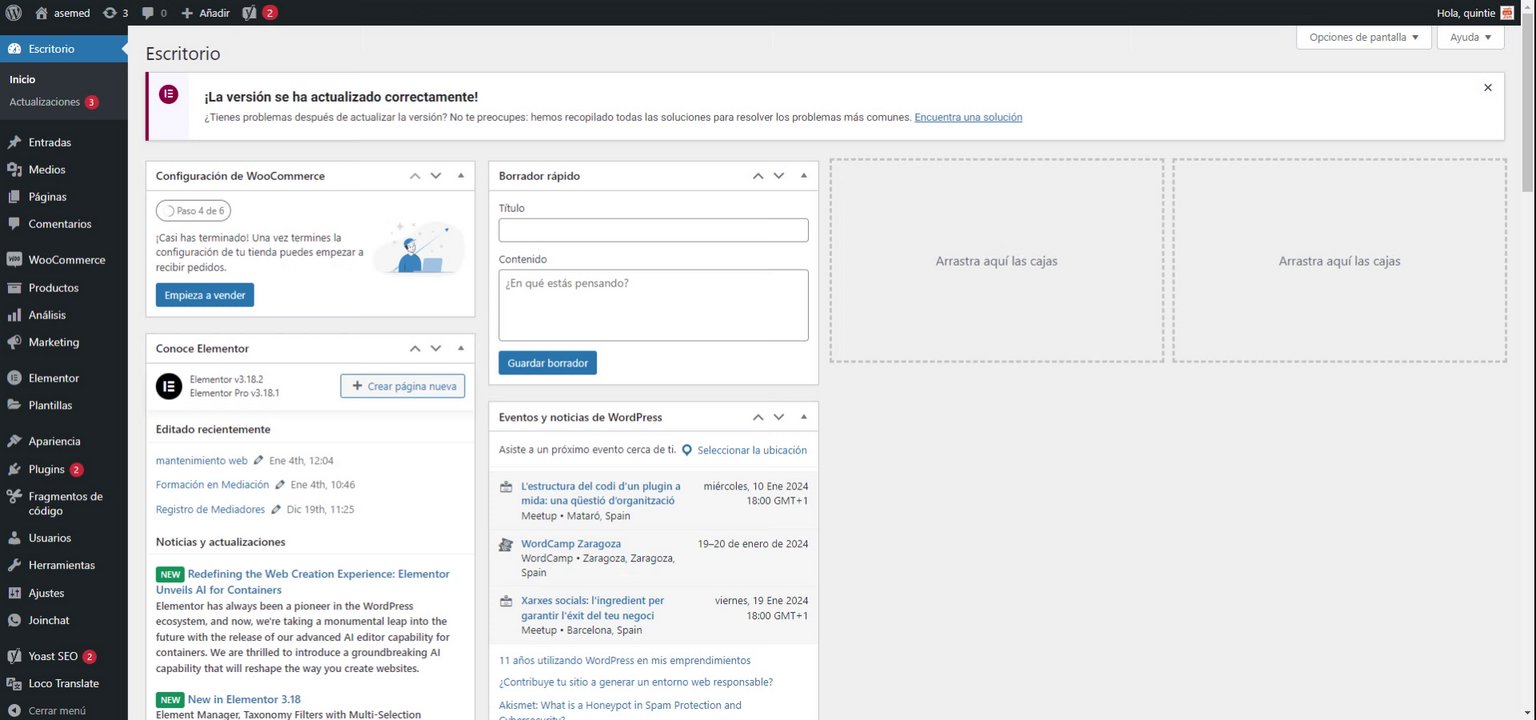Screen dimensions: 1536x720
Task: Click the Plugins plug icon
Action: [14, 469]
